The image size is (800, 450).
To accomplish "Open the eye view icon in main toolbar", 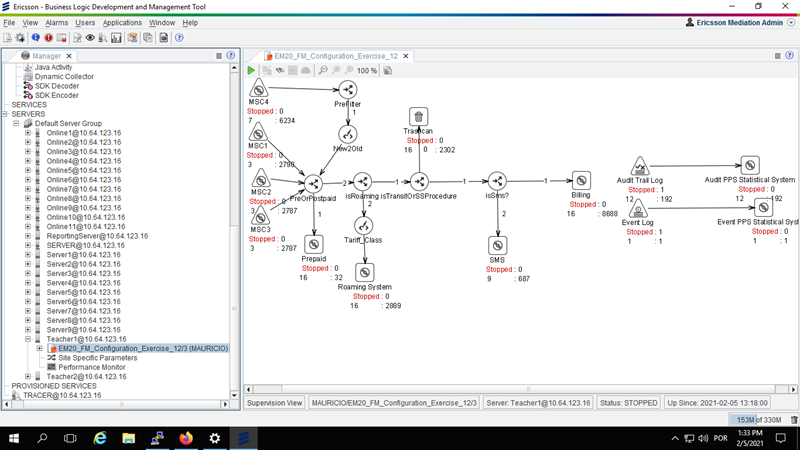I will point(90,38).
